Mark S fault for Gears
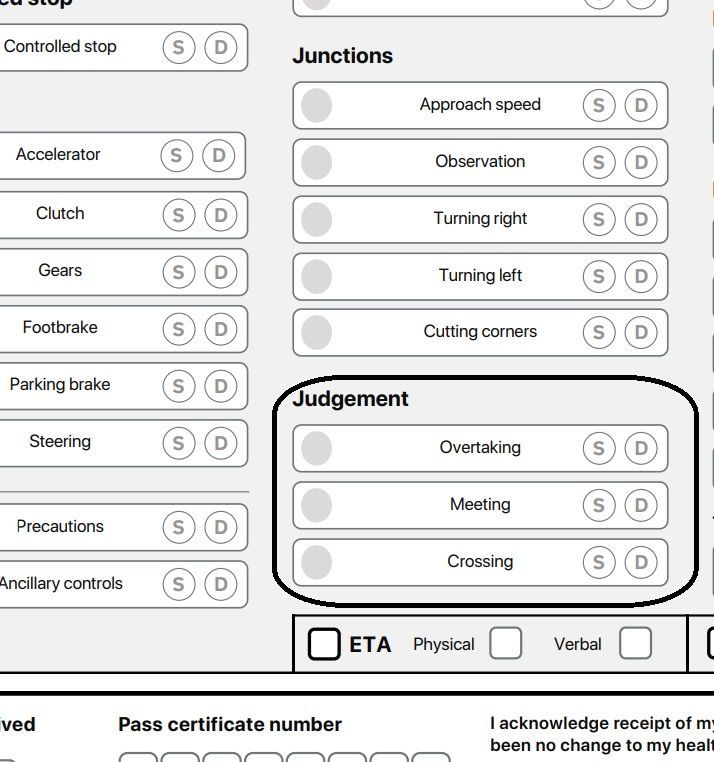 (178, 272)
